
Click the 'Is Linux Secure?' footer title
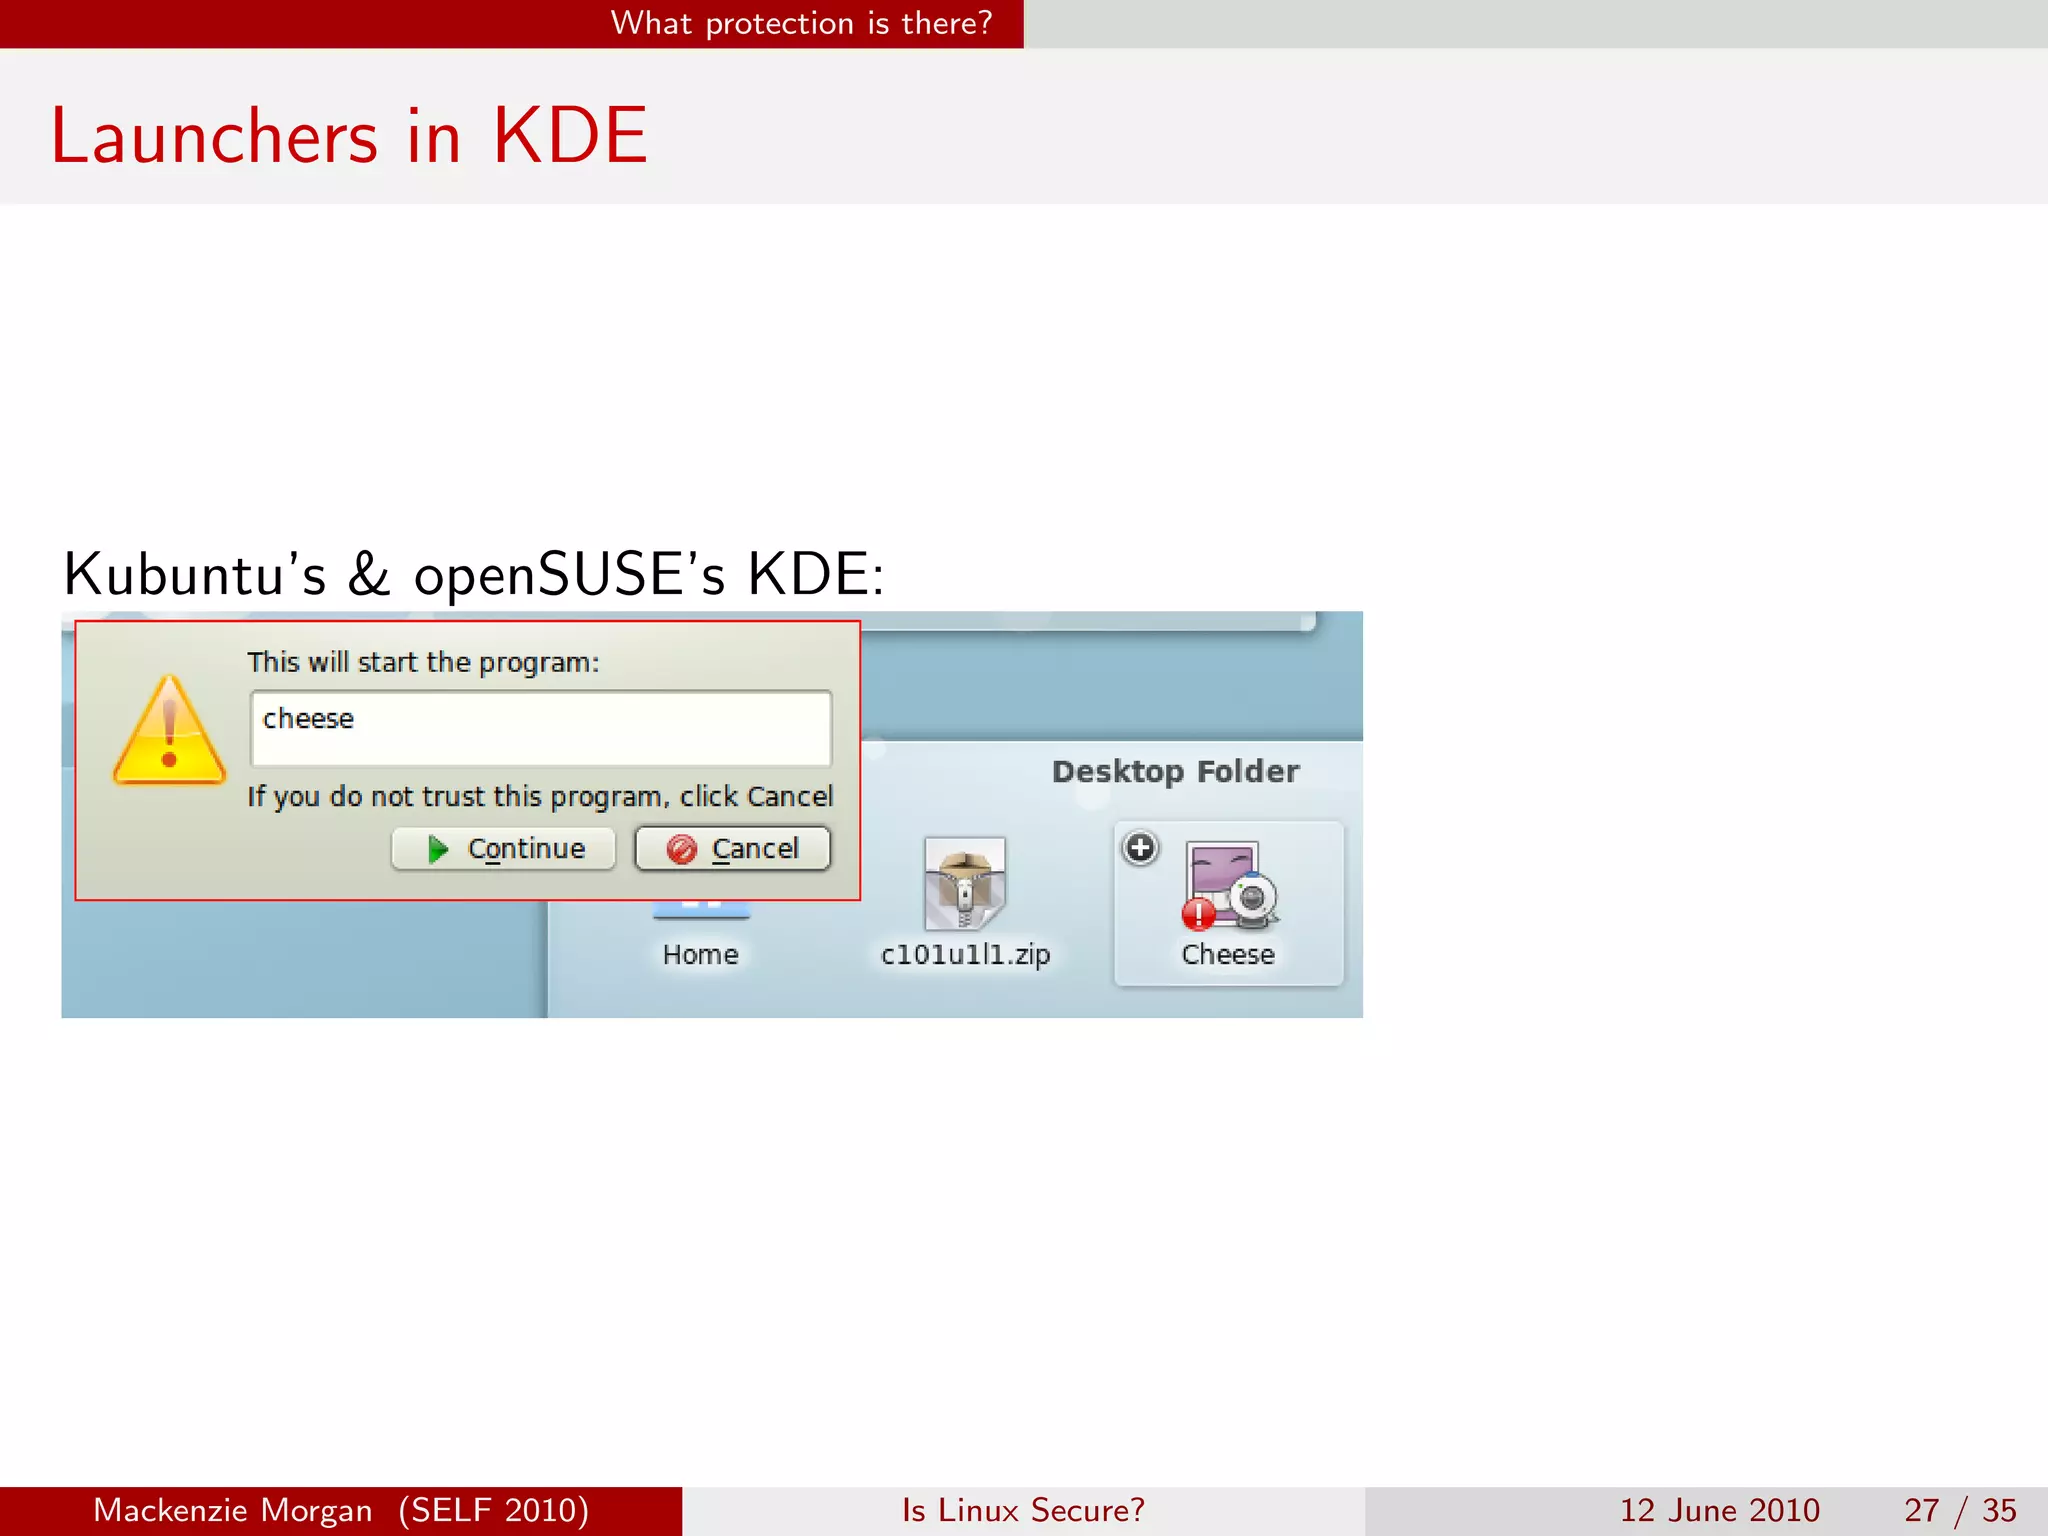[1023, 1510]
